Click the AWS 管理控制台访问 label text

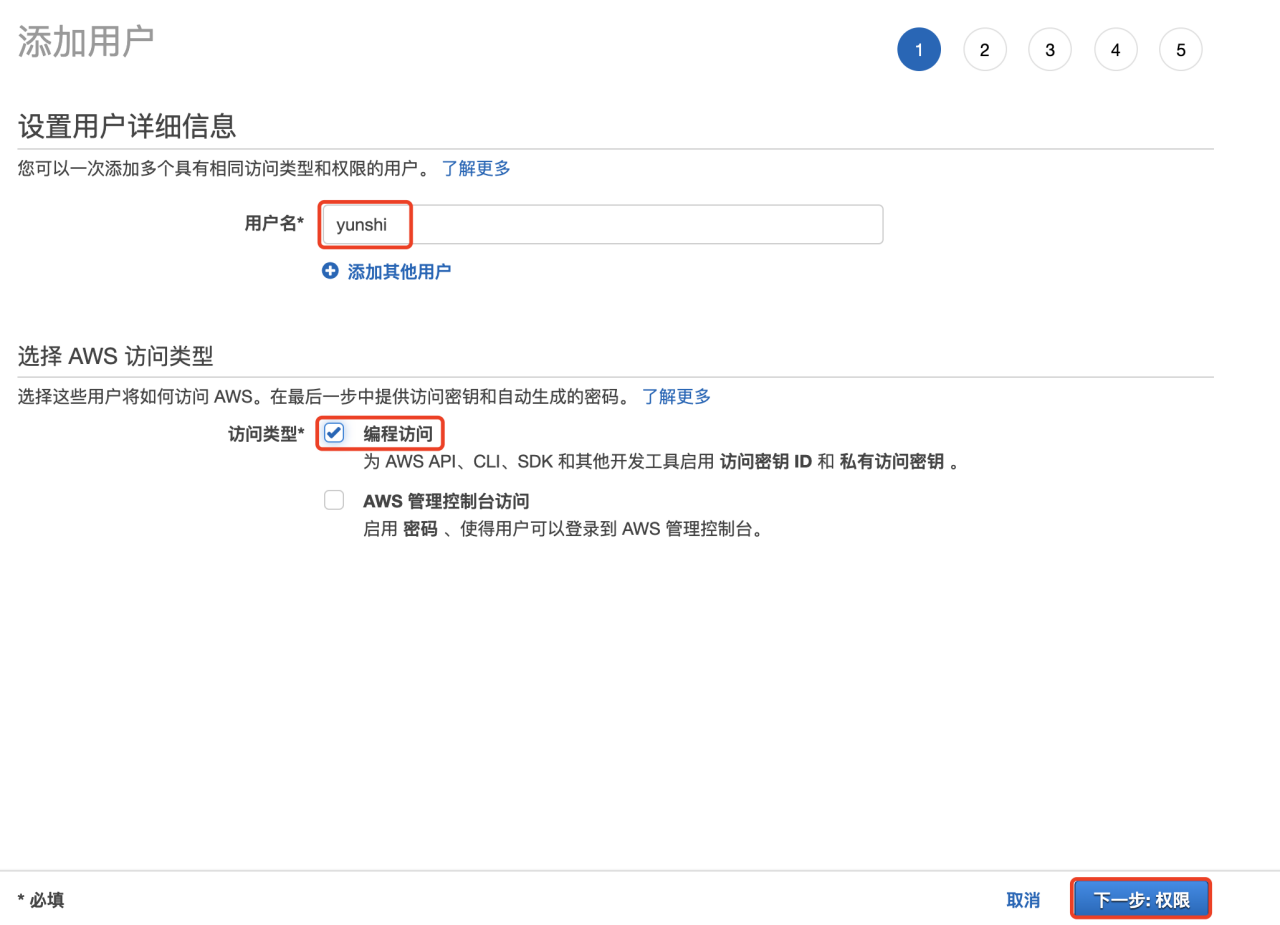pyautogui.click(x=446, y=501)
